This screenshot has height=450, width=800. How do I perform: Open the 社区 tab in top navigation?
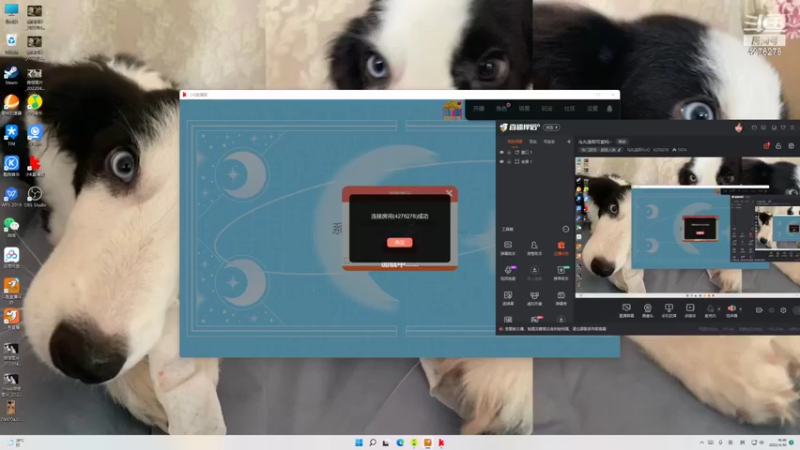tap(570, 109)
